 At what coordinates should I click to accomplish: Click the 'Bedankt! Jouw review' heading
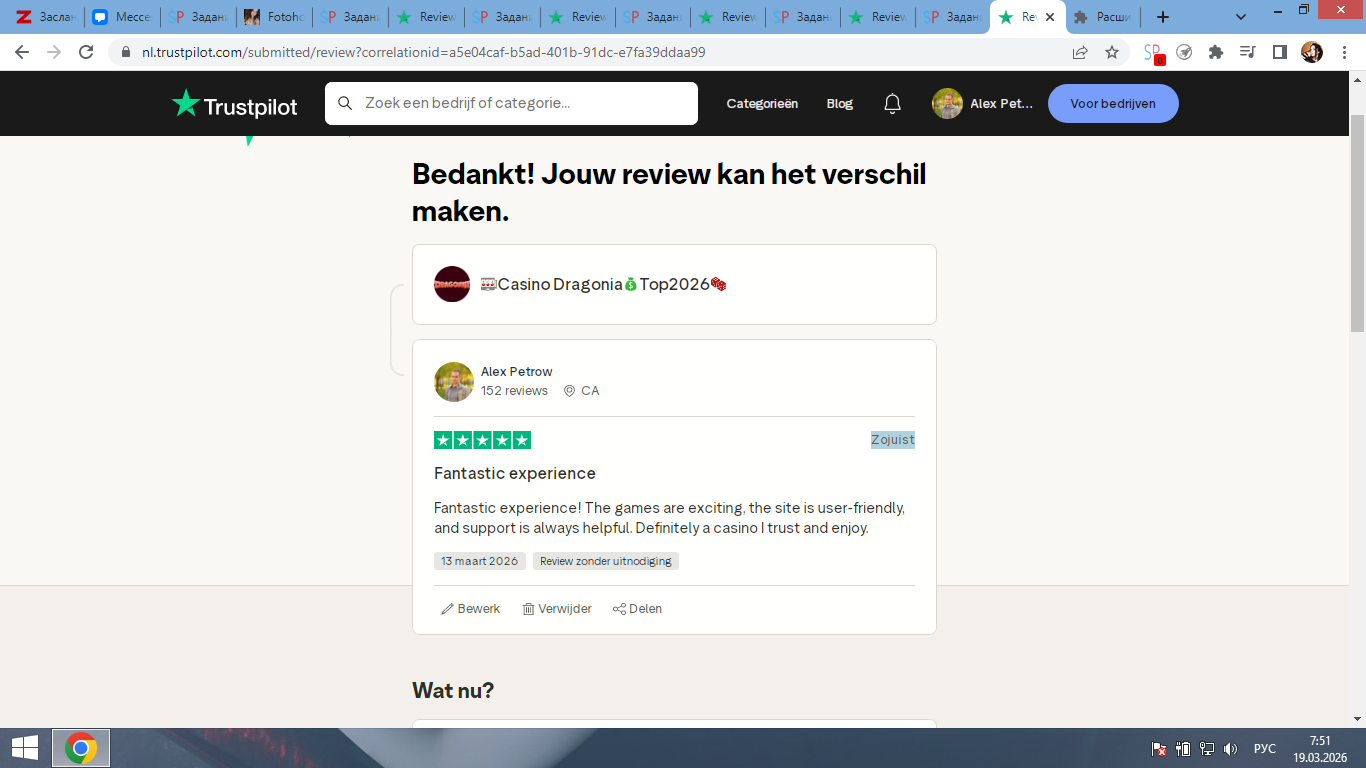[x=669, y=192]
